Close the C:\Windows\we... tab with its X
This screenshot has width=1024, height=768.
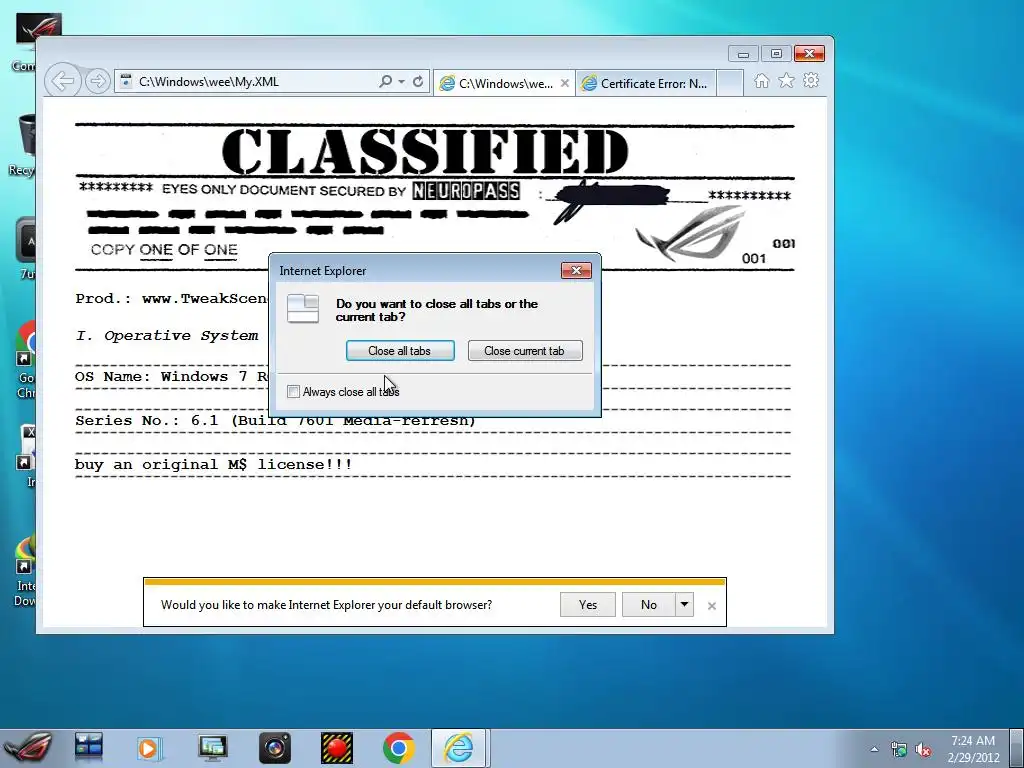click(565, 83)
